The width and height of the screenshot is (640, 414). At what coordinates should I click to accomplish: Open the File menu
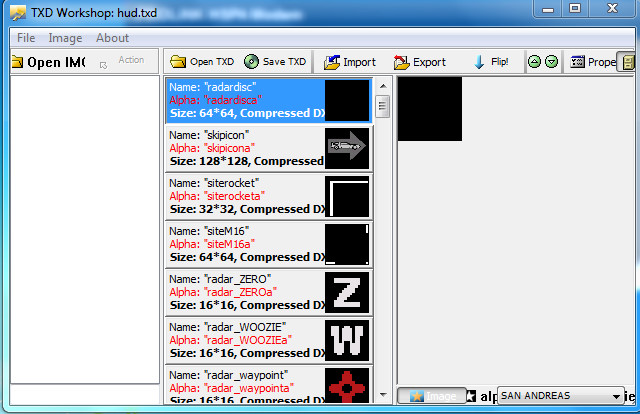(x=26, y=38)
